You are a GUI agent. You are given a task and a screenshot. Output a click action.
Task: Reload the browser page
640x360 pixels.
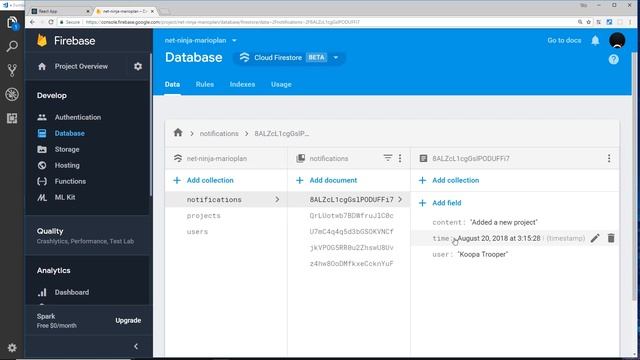[x=51, y=22]
